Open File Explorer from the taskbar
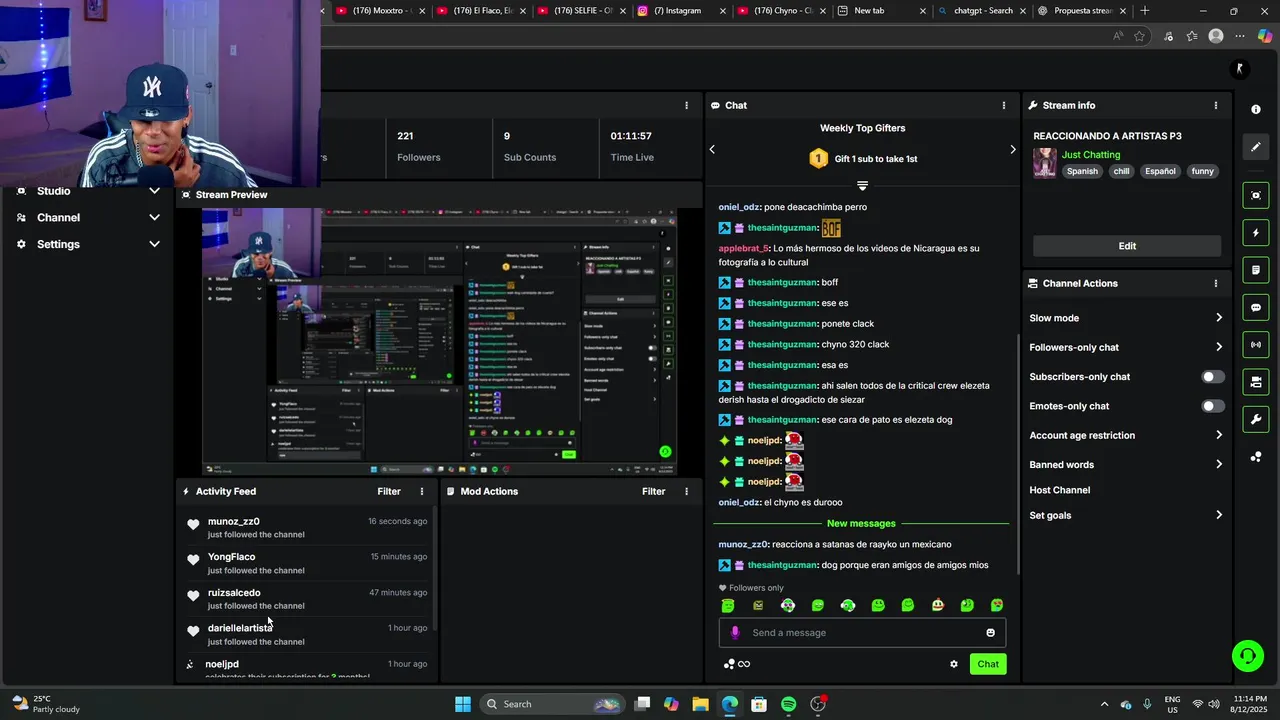Viewport: 1280px width, 720px height. [x=700, y=704]
